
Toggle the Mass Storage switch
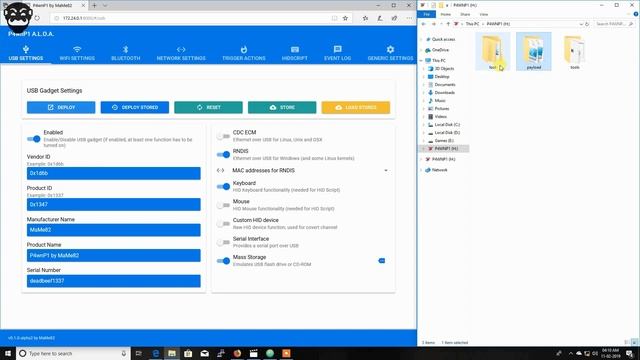[x=223, y=261]
